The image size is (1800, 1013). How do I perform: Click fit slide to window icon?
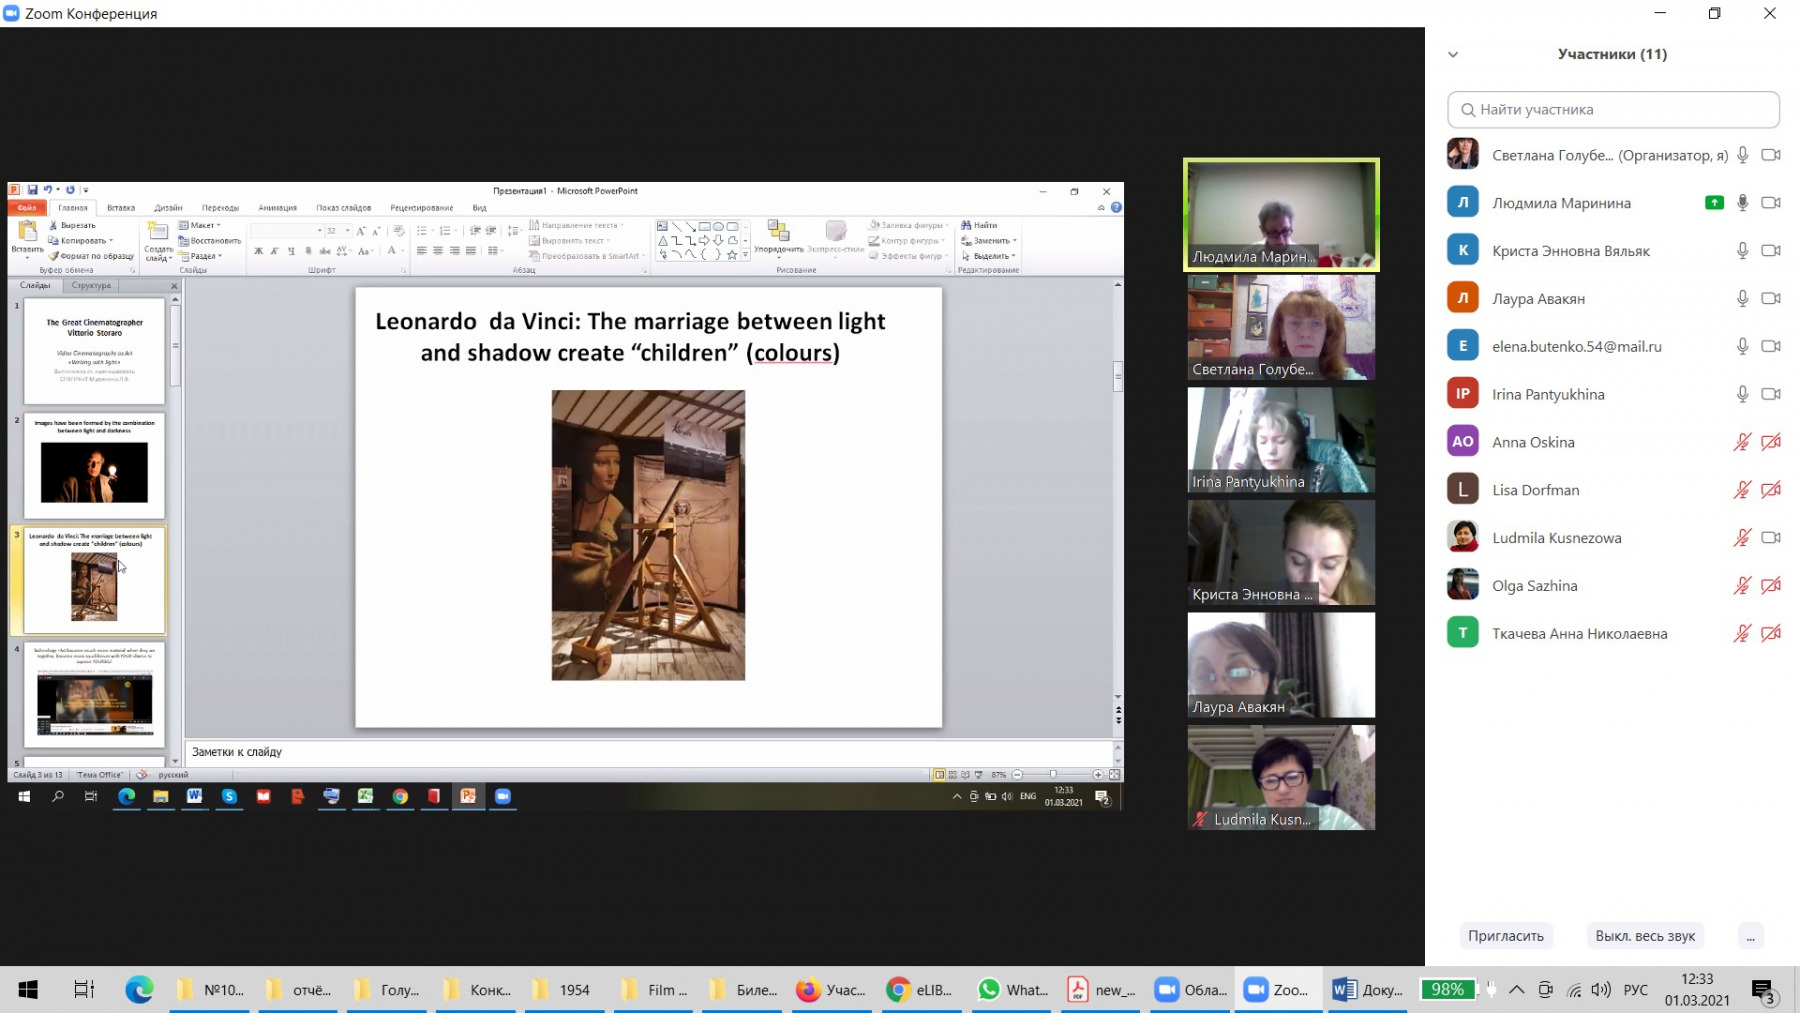click(x=1114, y=775)
